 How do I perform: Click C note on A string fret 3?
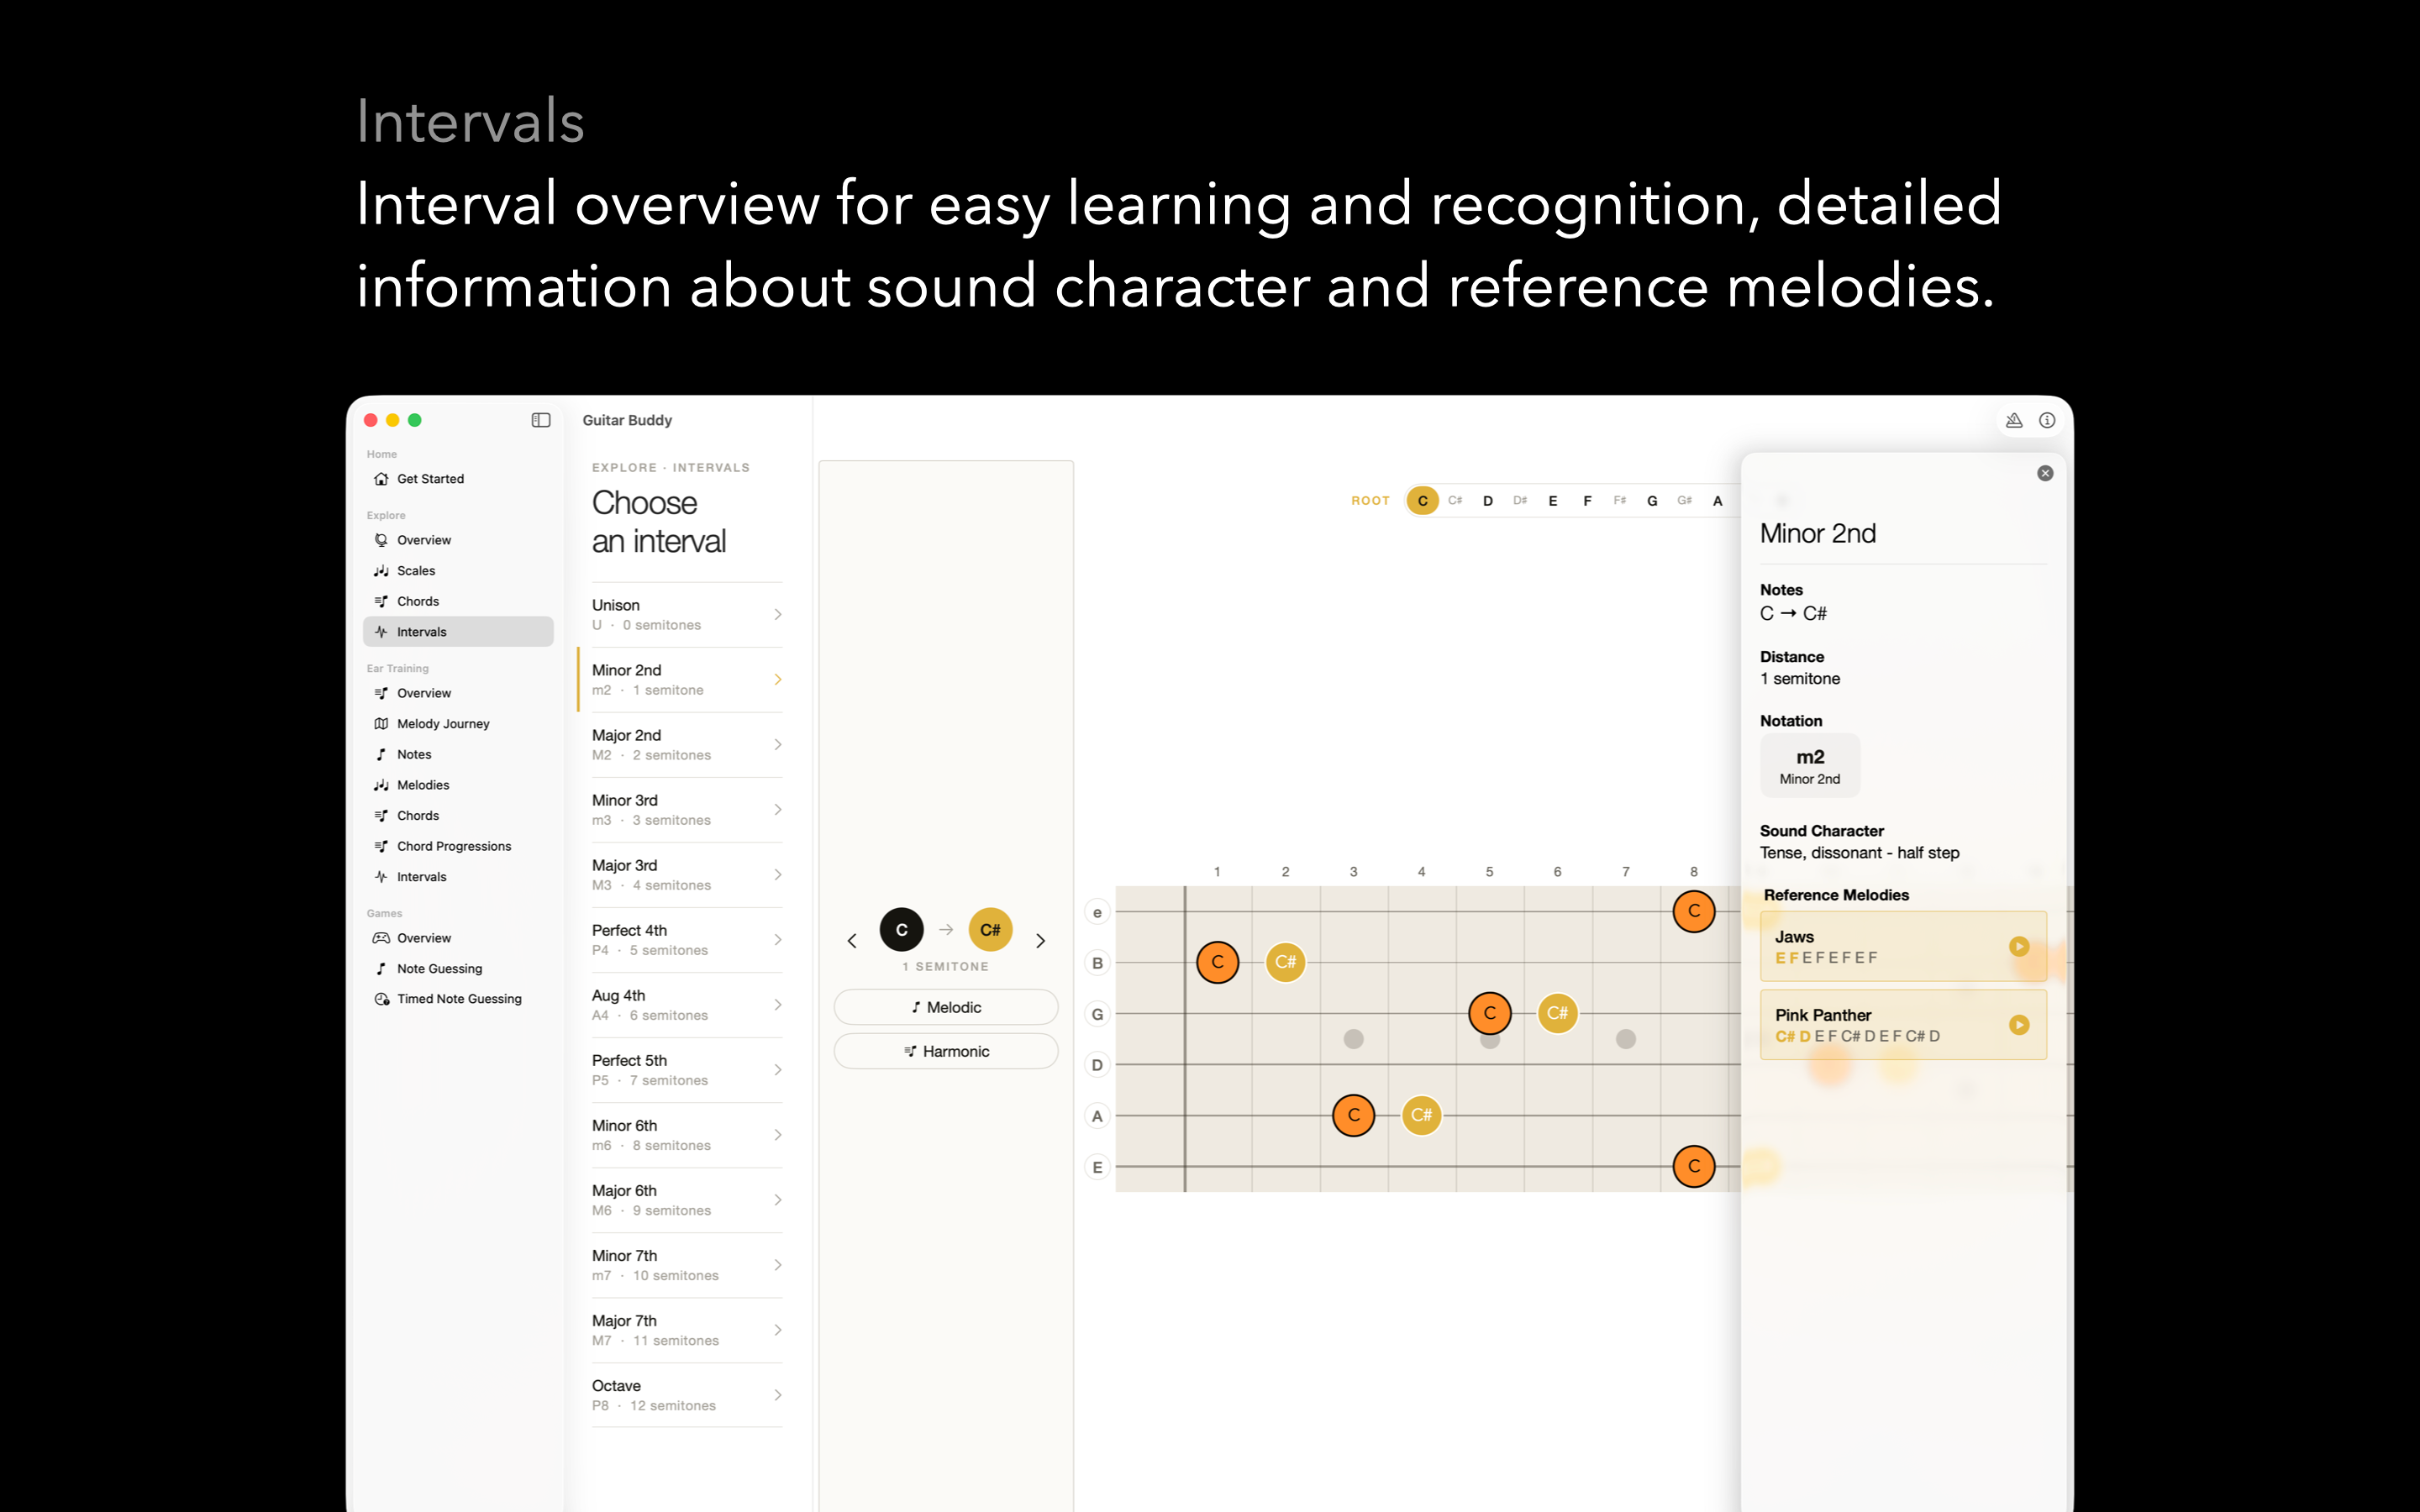pos(1353,1115)
